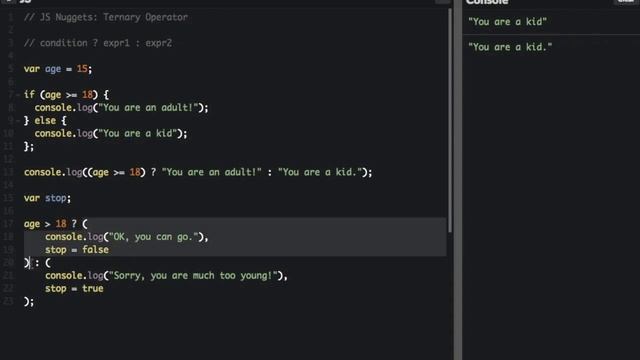
Task: Click the line console.log("You are an adult!");
Action: coord(121,108)
